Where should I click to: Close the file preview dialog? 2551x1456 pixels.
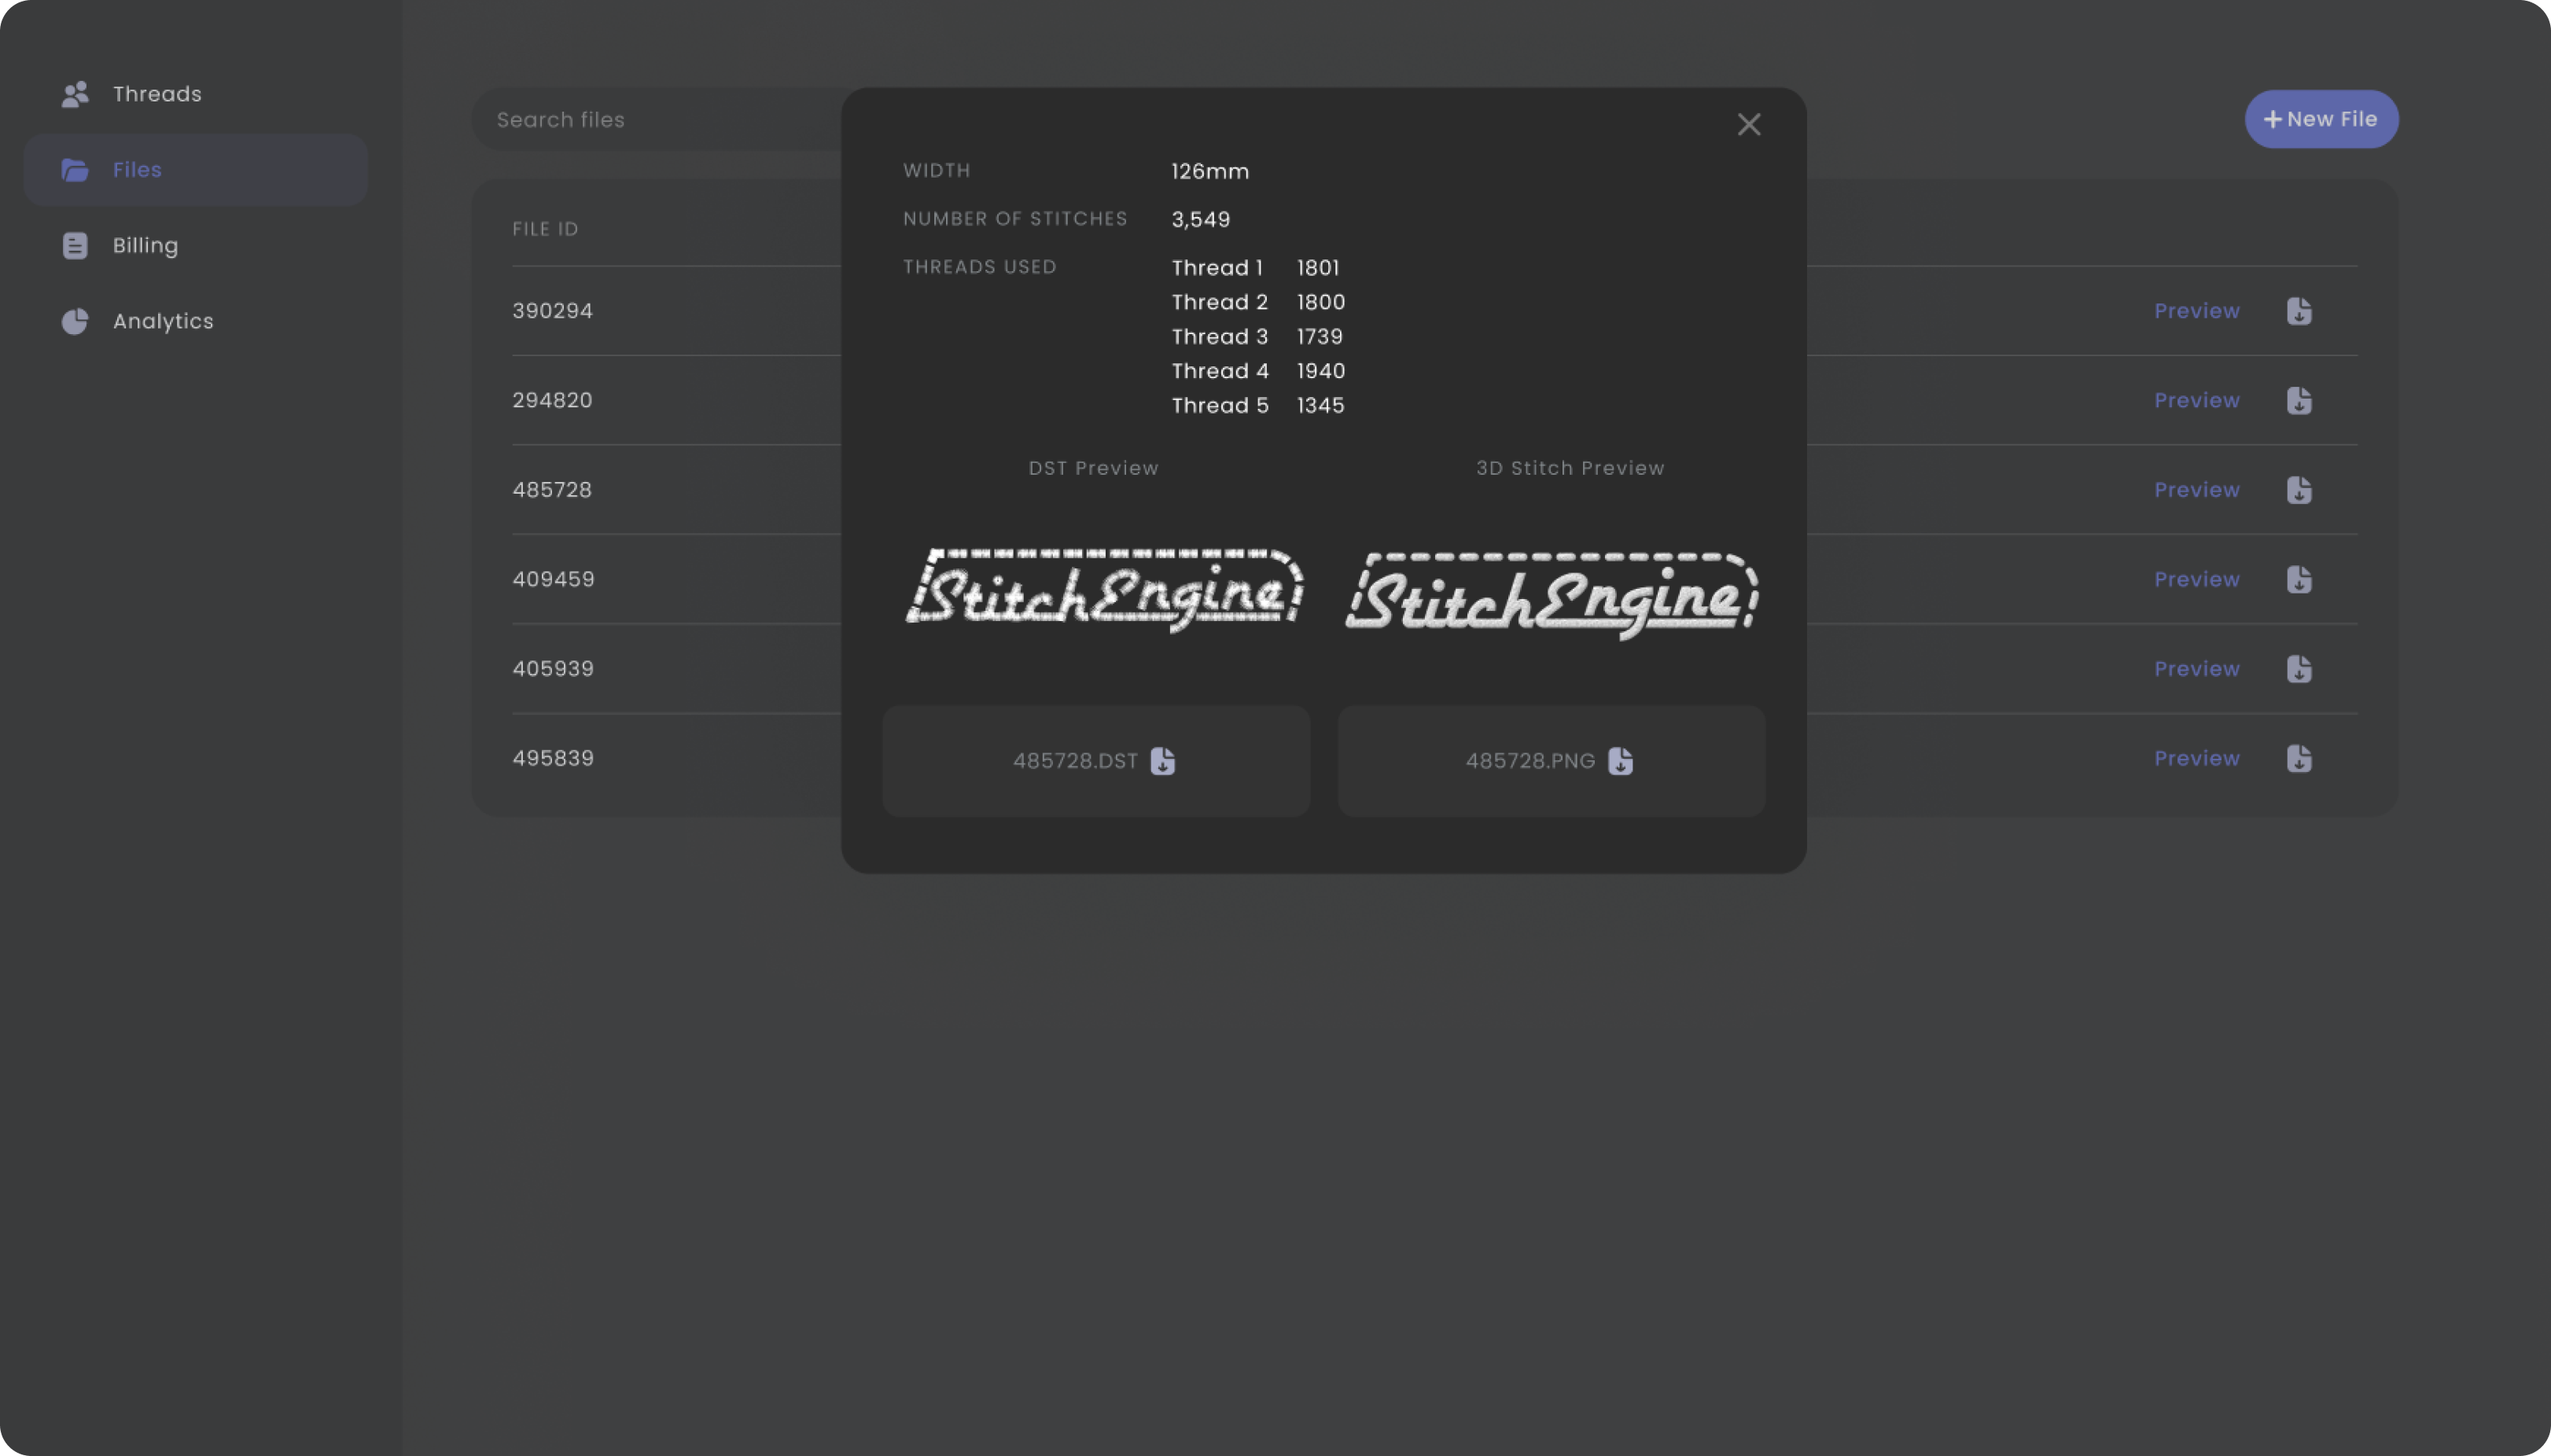(1748, 125)
